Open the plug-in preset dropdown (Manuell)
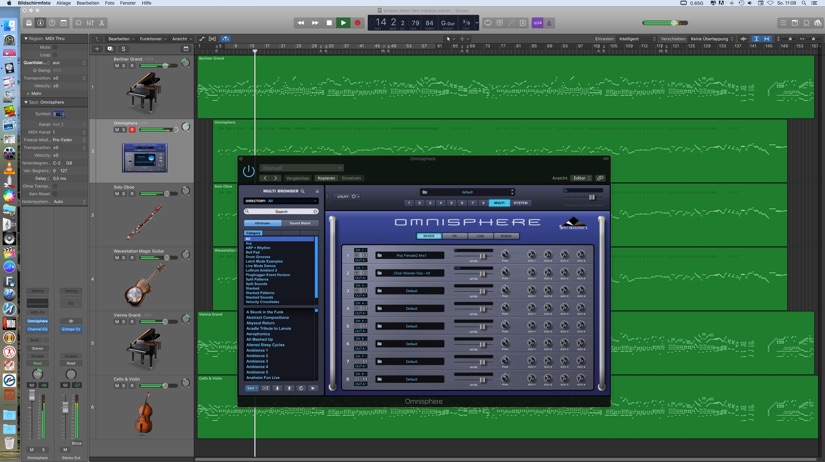This screenshot has width=825, height=462. coord(301,168)
